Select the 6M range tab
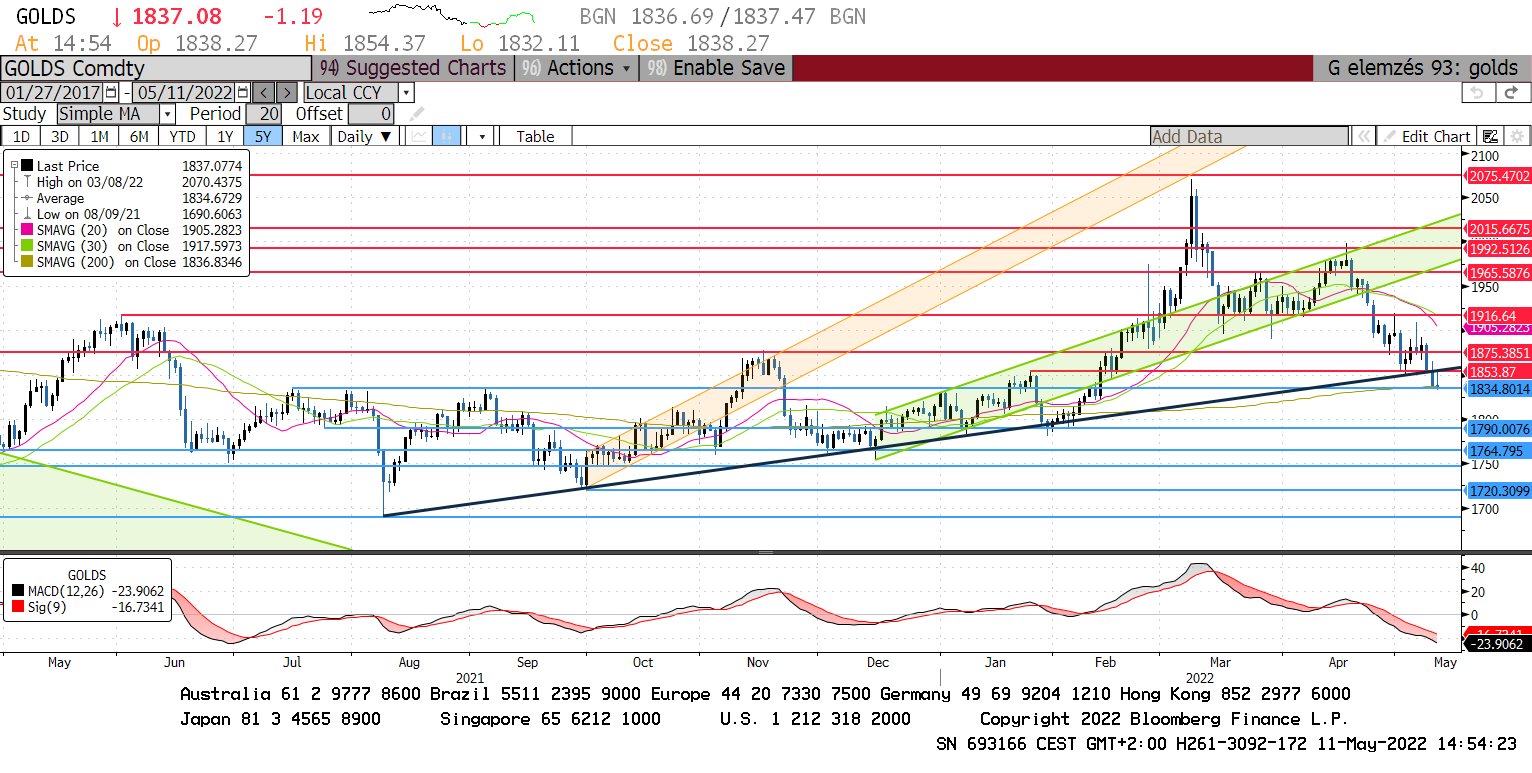This screenshot has height=773, width=1532. 139,136
